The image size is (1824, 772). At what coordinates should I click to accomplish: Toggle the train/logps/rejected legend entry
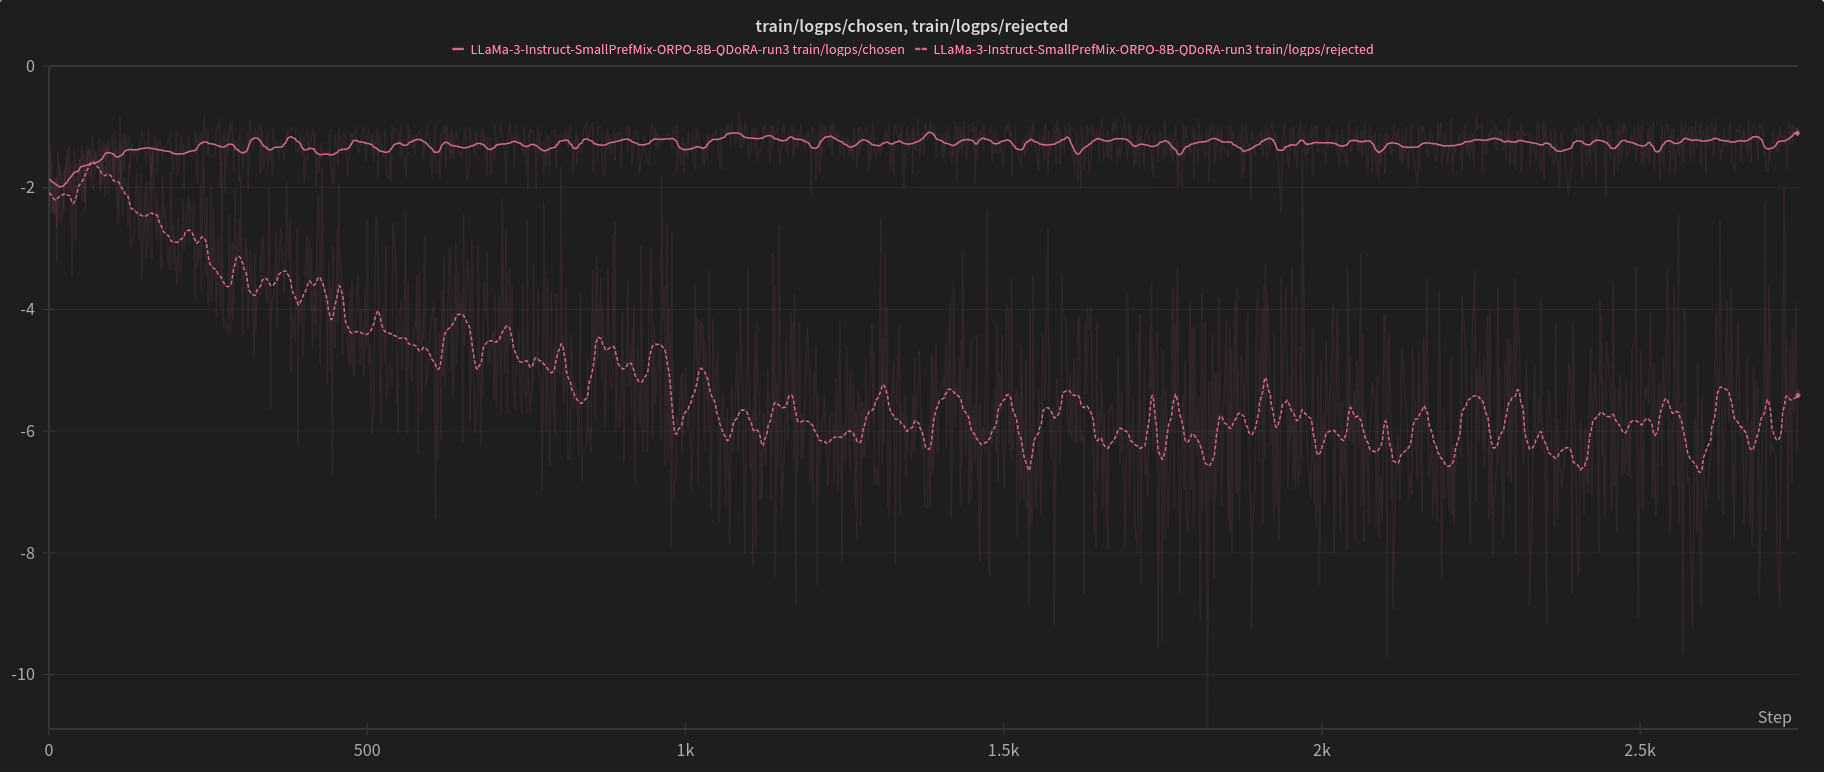point(1153,49)
